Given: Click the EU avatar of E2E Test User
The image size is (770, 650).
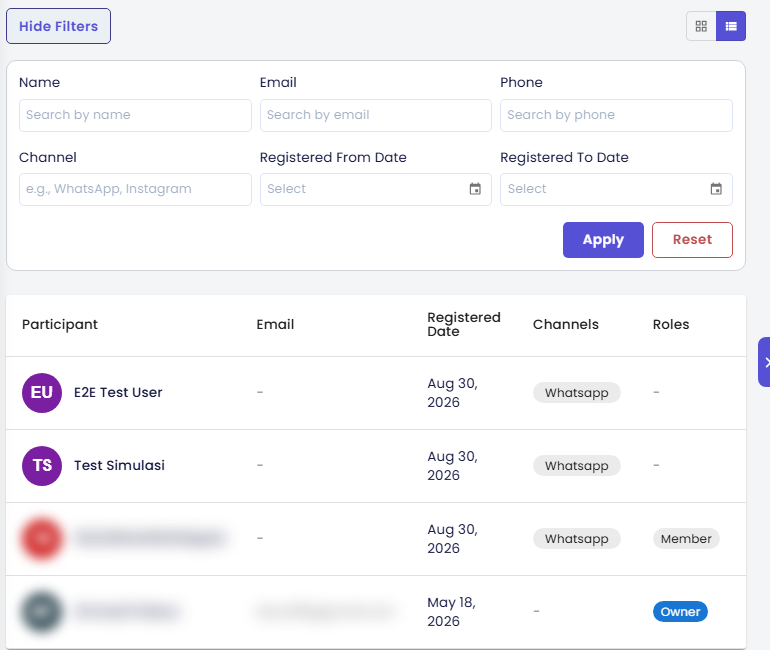Looking at the screenshot, I should [42, 393].
